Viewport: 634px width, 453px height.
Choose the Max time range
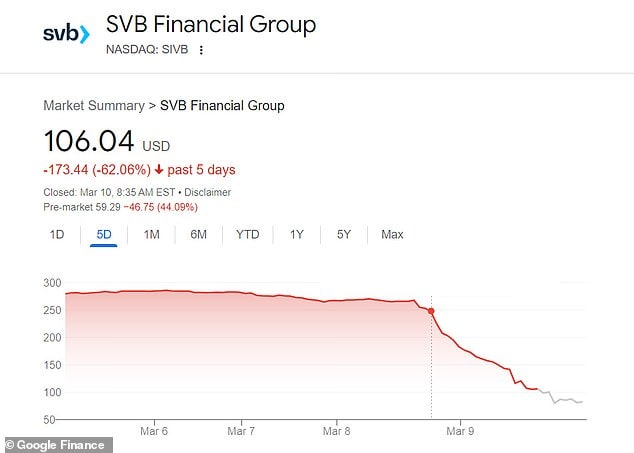[392, 234]
